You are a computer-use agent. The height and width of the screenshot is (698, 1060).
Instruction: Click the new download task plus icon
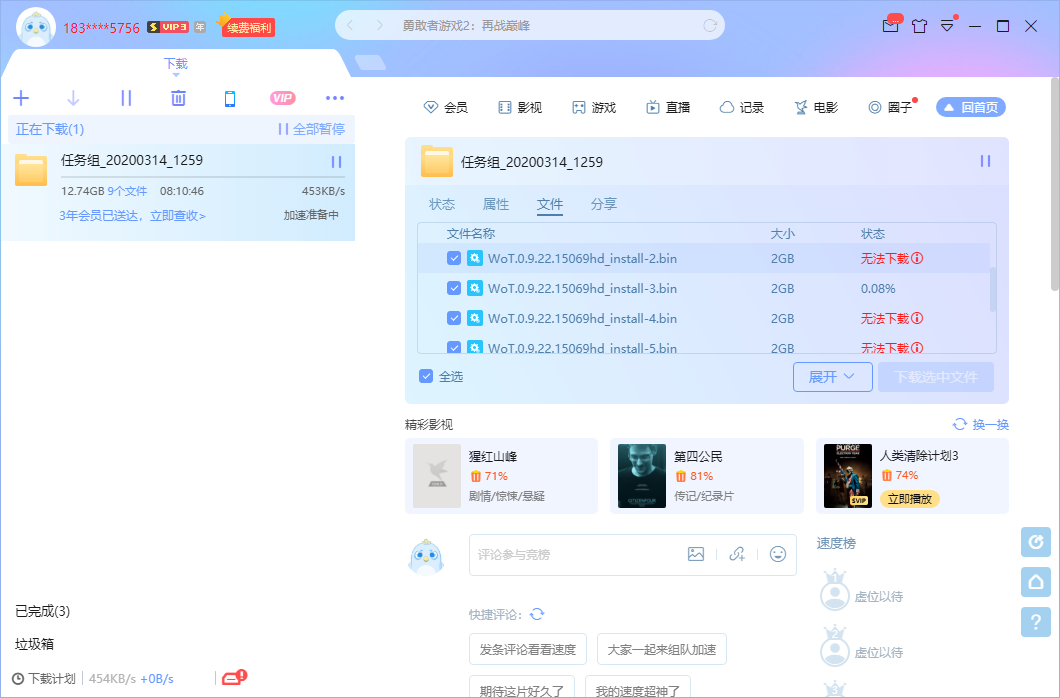point(21,98)
